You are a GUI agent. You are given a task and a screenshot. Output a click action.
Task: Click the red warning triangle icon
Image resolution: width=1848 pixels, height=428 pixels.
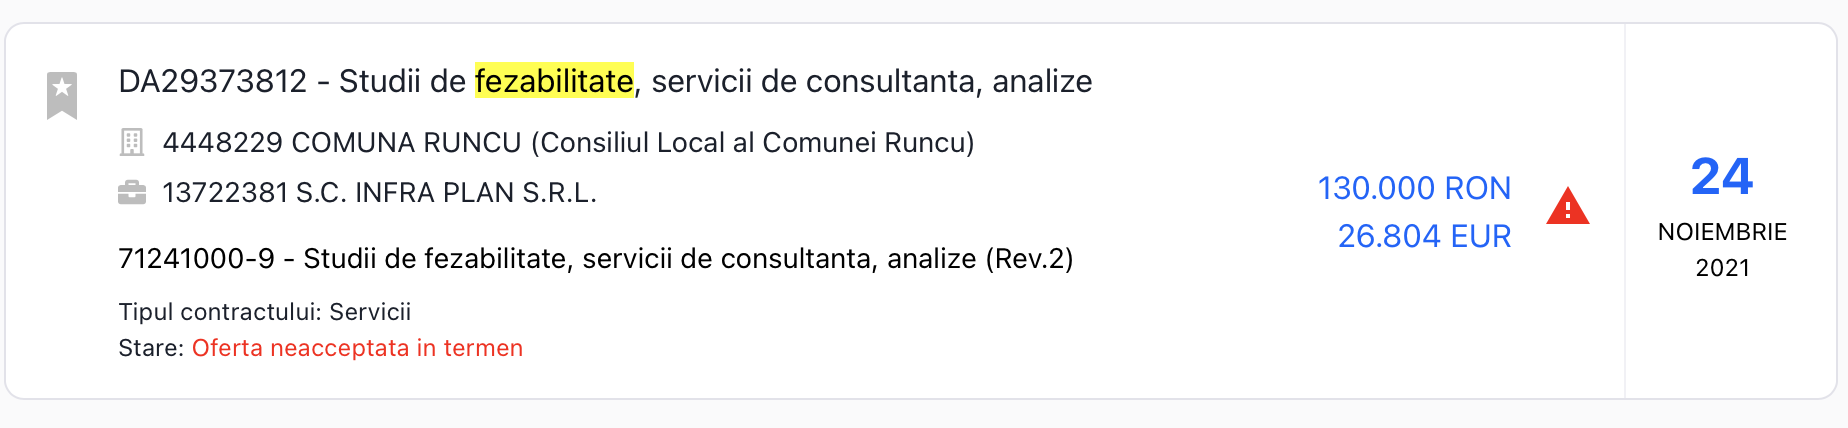[1567, 207]
